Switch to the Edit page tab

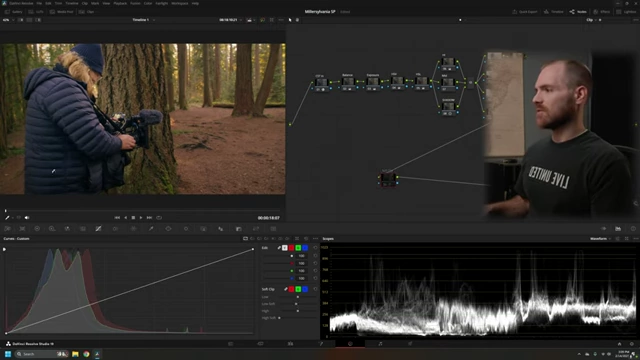[290, 344]
